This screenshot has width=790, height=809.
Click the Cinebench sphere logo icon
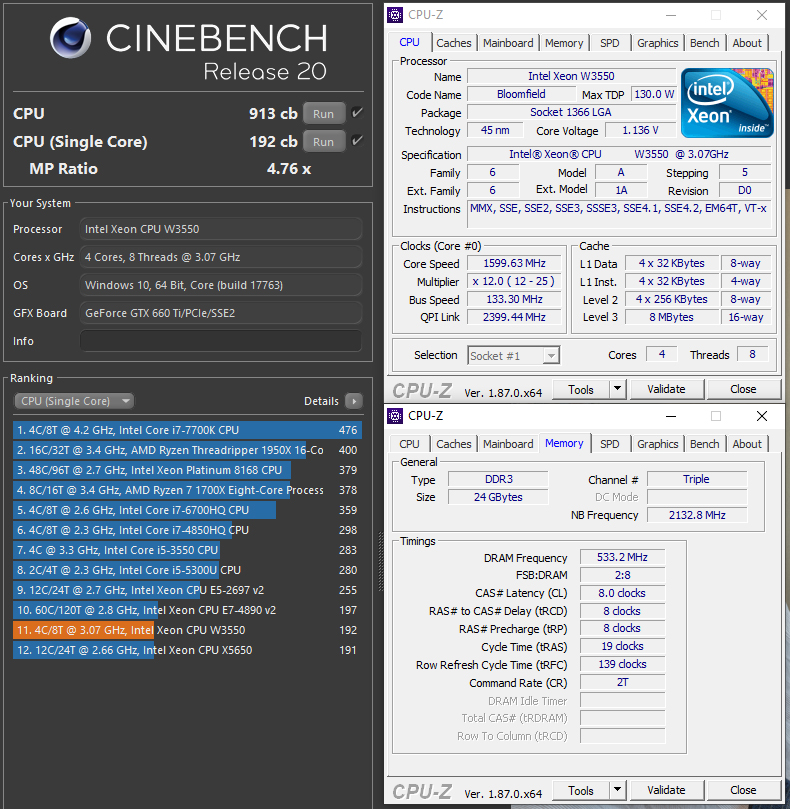pos(71,37)
